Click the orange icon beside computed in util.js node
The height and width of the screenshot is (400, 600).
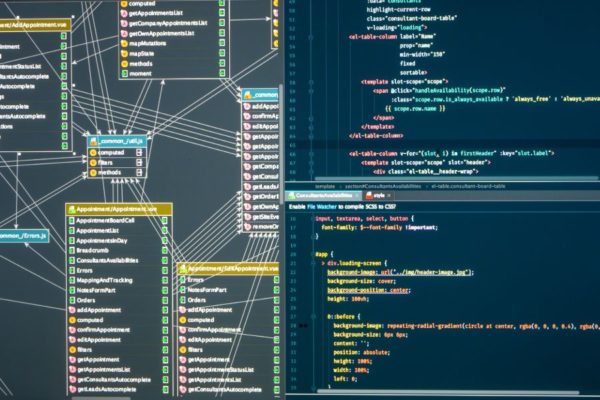(93, 152)
